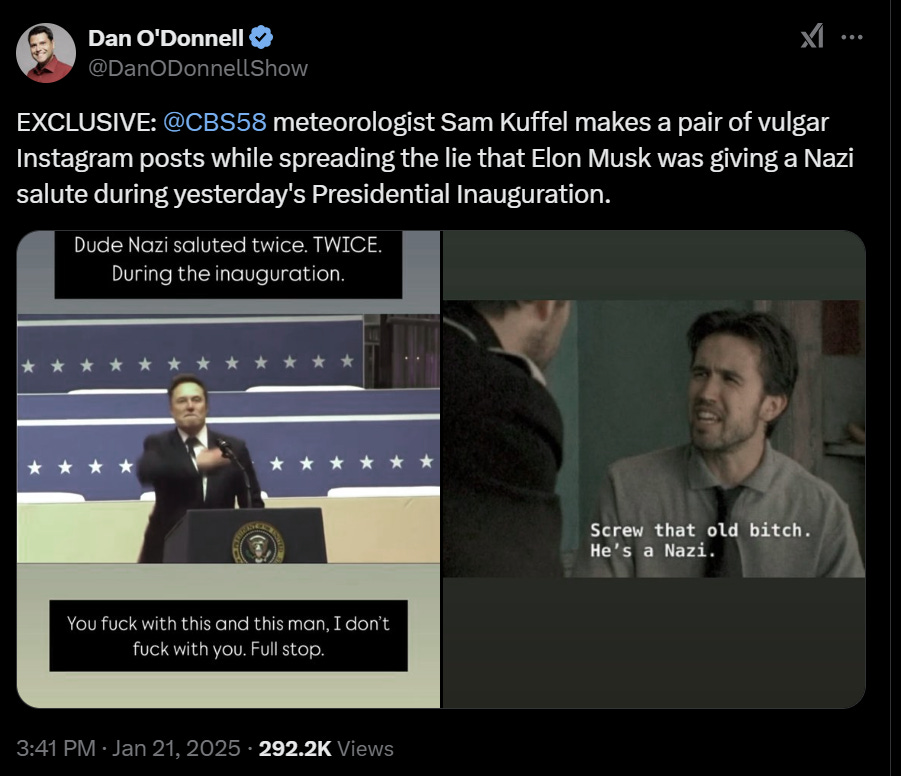This screenshot has height=776, width=901.
Task: Click the Grok icon beside the post
Action: pos(812,37)
